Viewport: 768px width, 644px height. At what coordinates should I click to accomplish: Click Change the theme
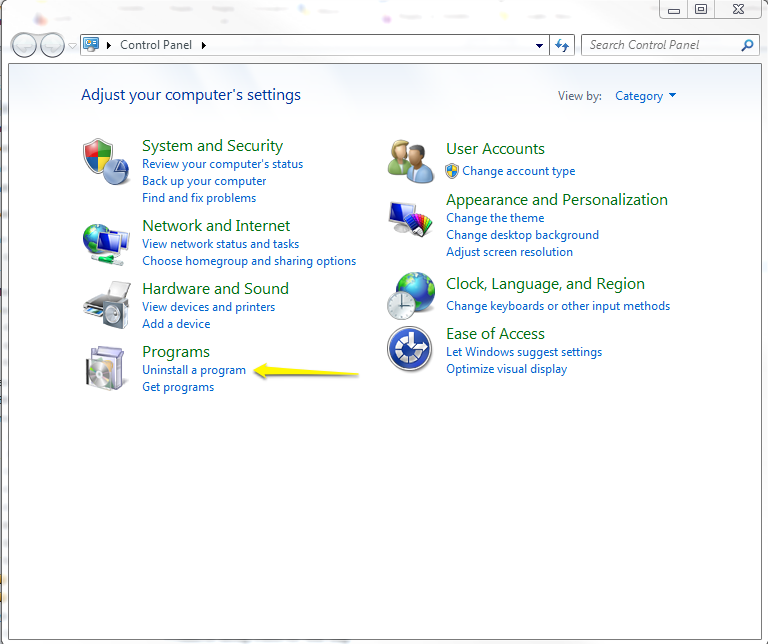coord(495,218)
